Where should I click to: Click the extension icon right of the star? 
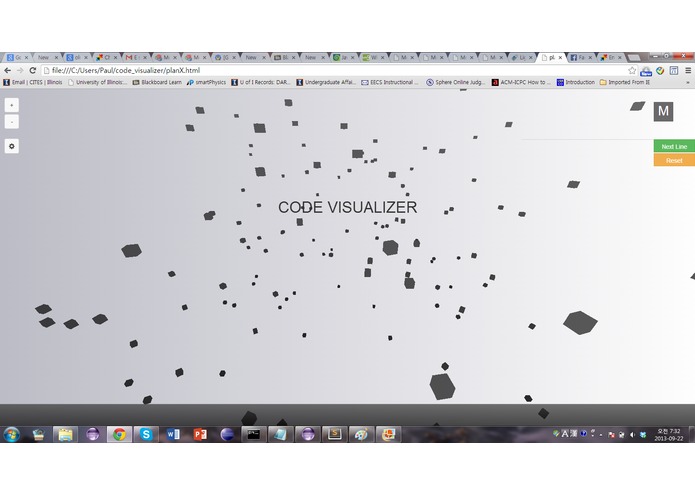pyautogui.click(x=646, y=71)
